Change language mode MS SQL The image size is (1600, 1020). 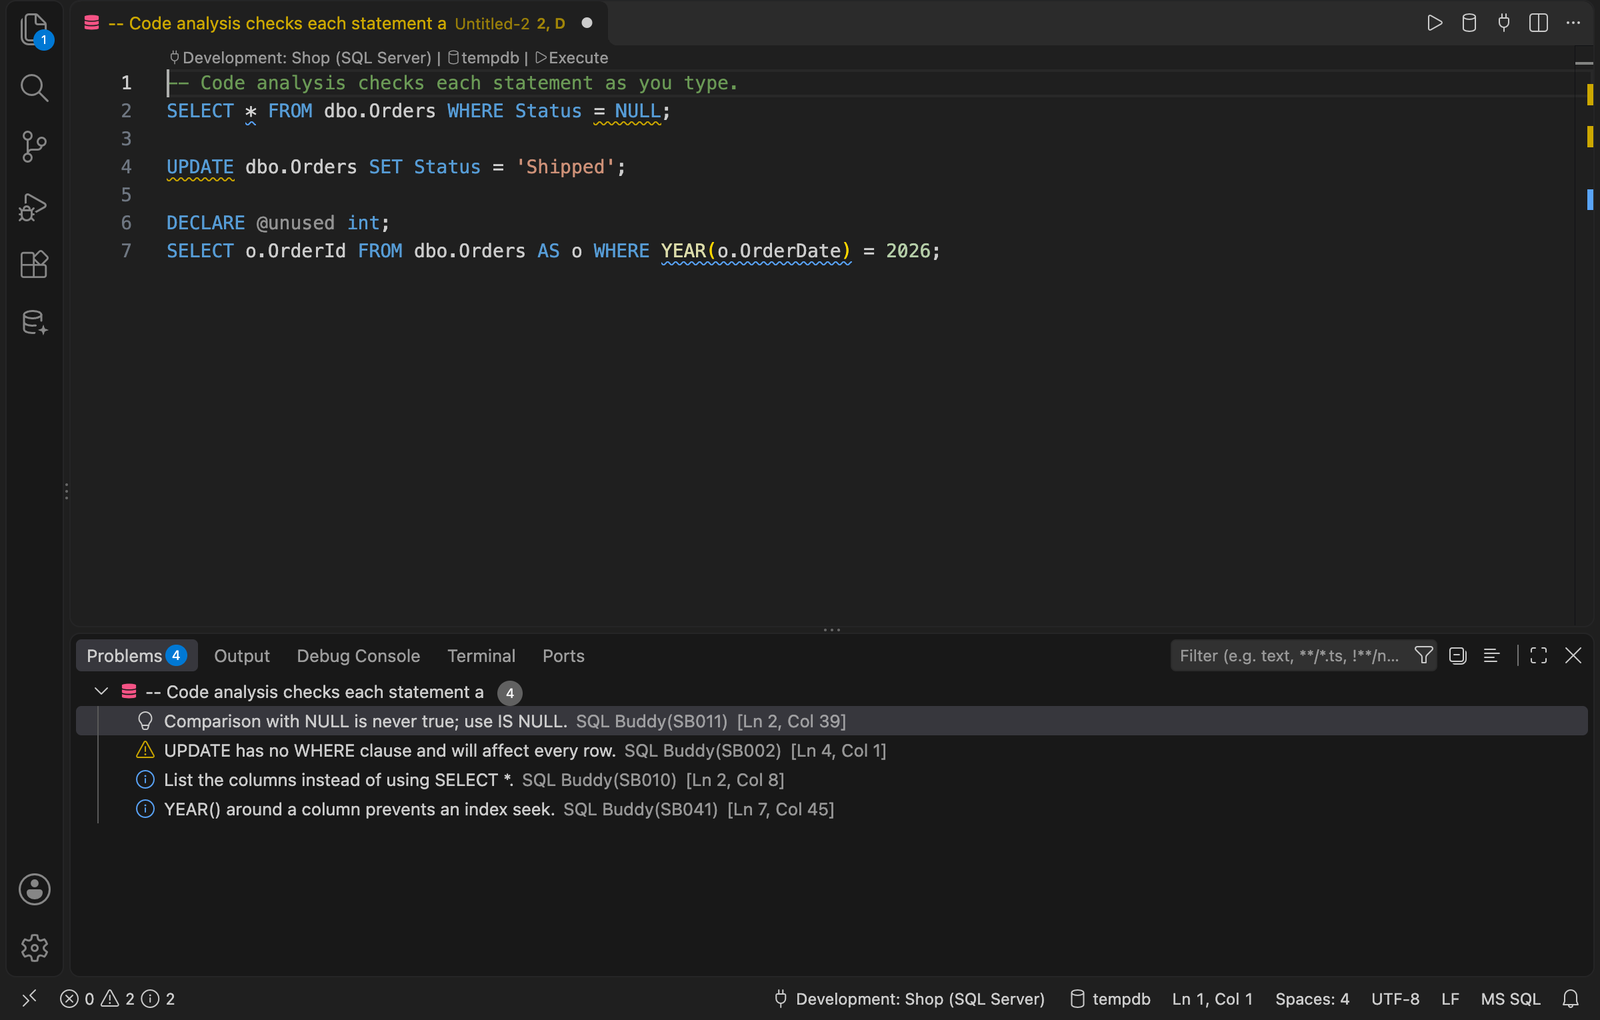1510,999
